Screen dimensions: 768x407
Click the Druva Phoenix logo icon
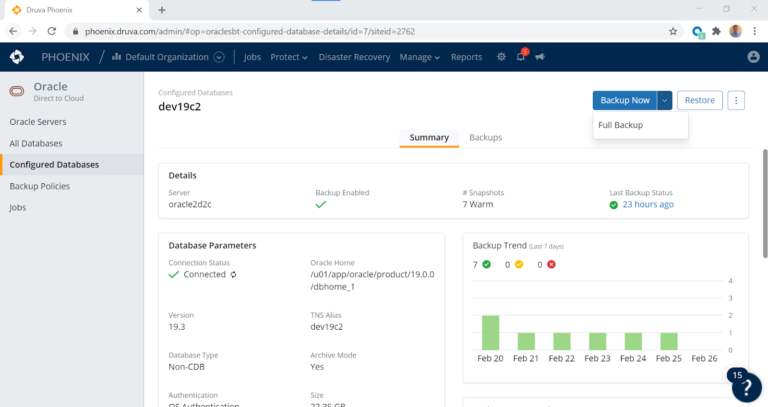click(17, 57)
